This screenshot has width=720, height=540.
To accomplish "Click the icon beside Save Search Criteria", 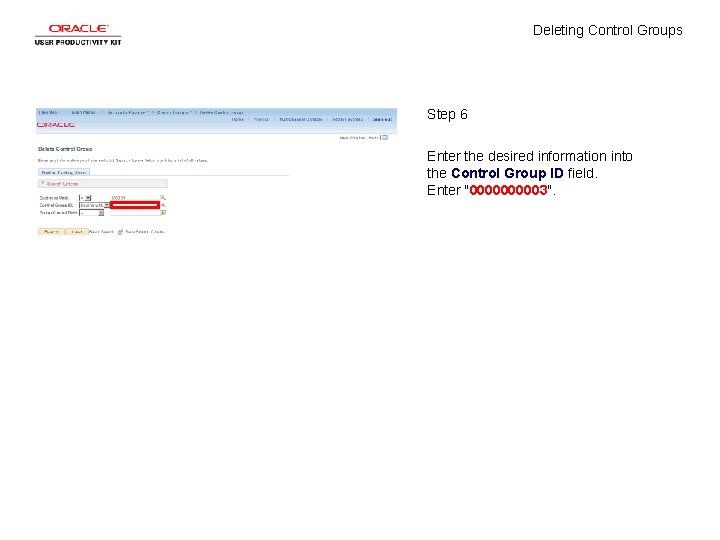I will [120, 232].
